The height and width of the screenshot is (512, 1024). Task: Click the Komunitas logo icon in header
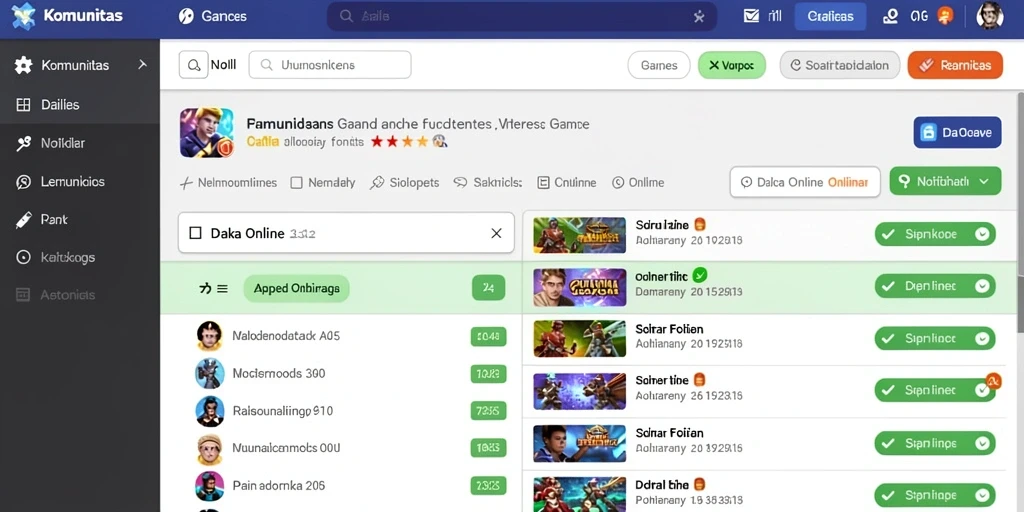click(24, 16)
